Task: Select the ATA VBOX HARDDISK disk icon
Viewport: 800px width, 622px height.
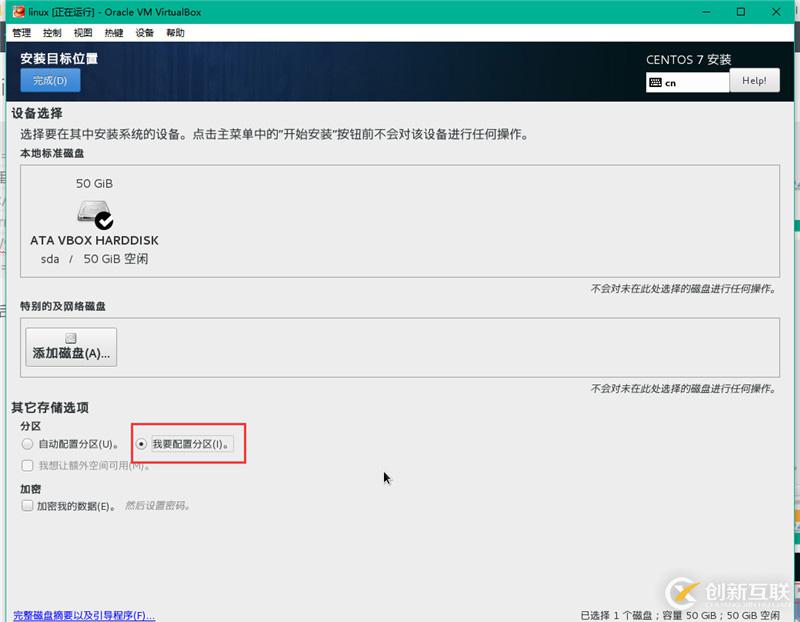Action: (95, 214)
